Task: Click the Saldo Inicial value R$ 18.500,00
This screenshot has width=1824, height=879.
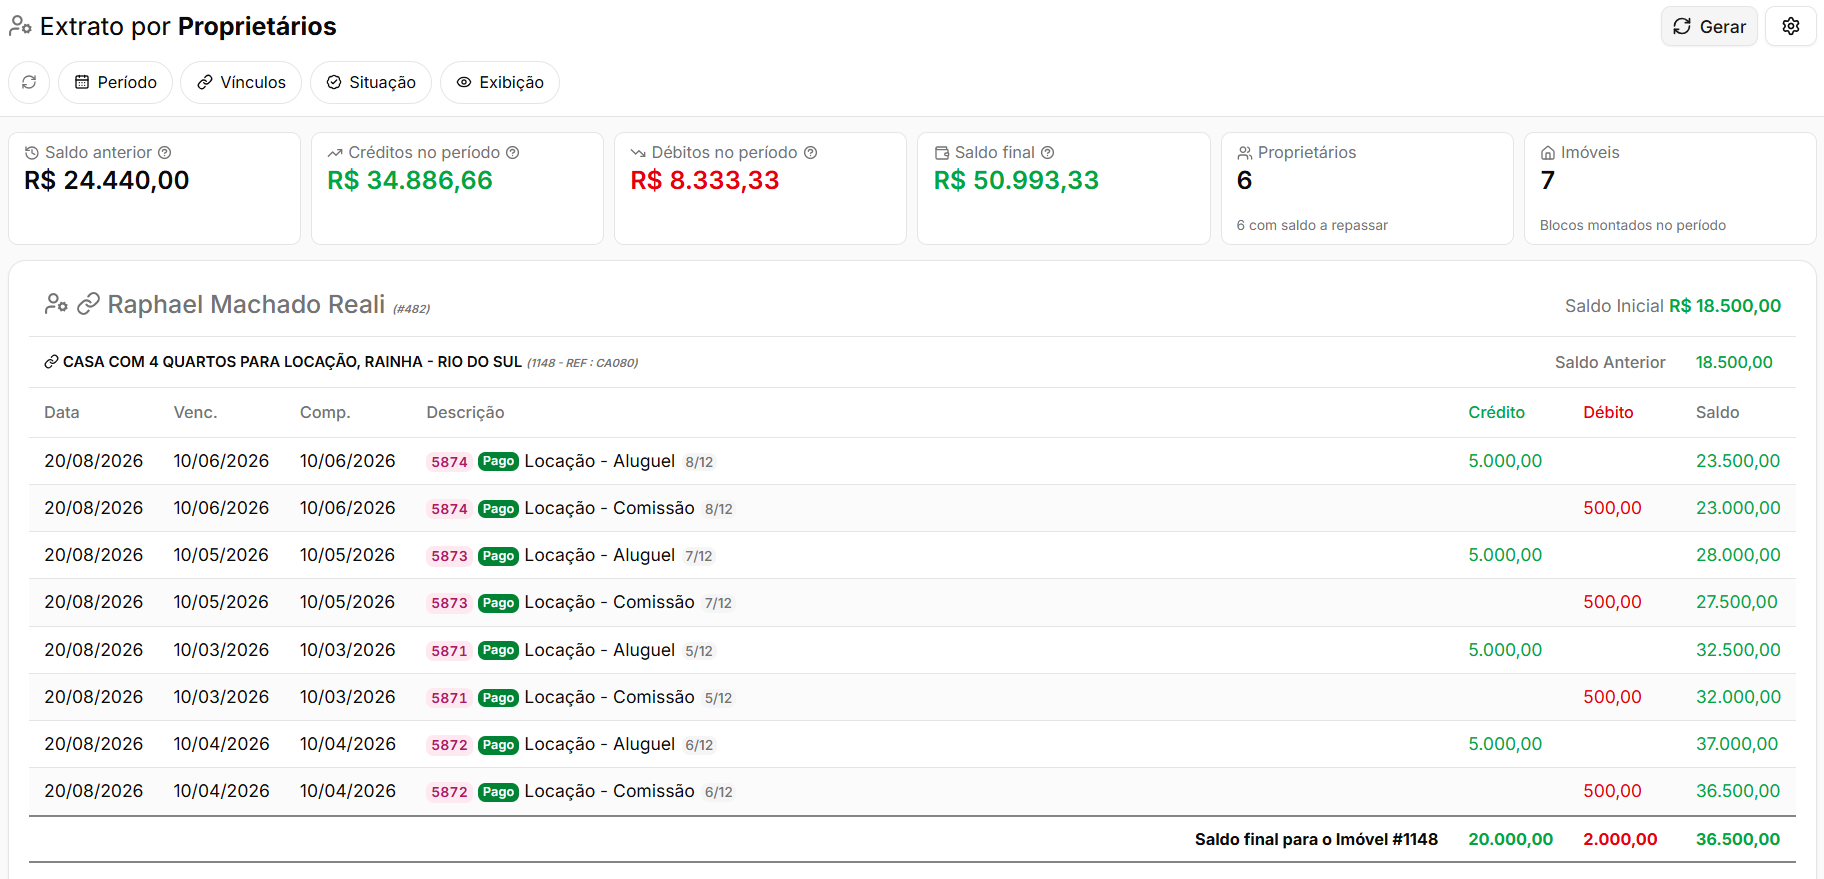Action: 1725,306
